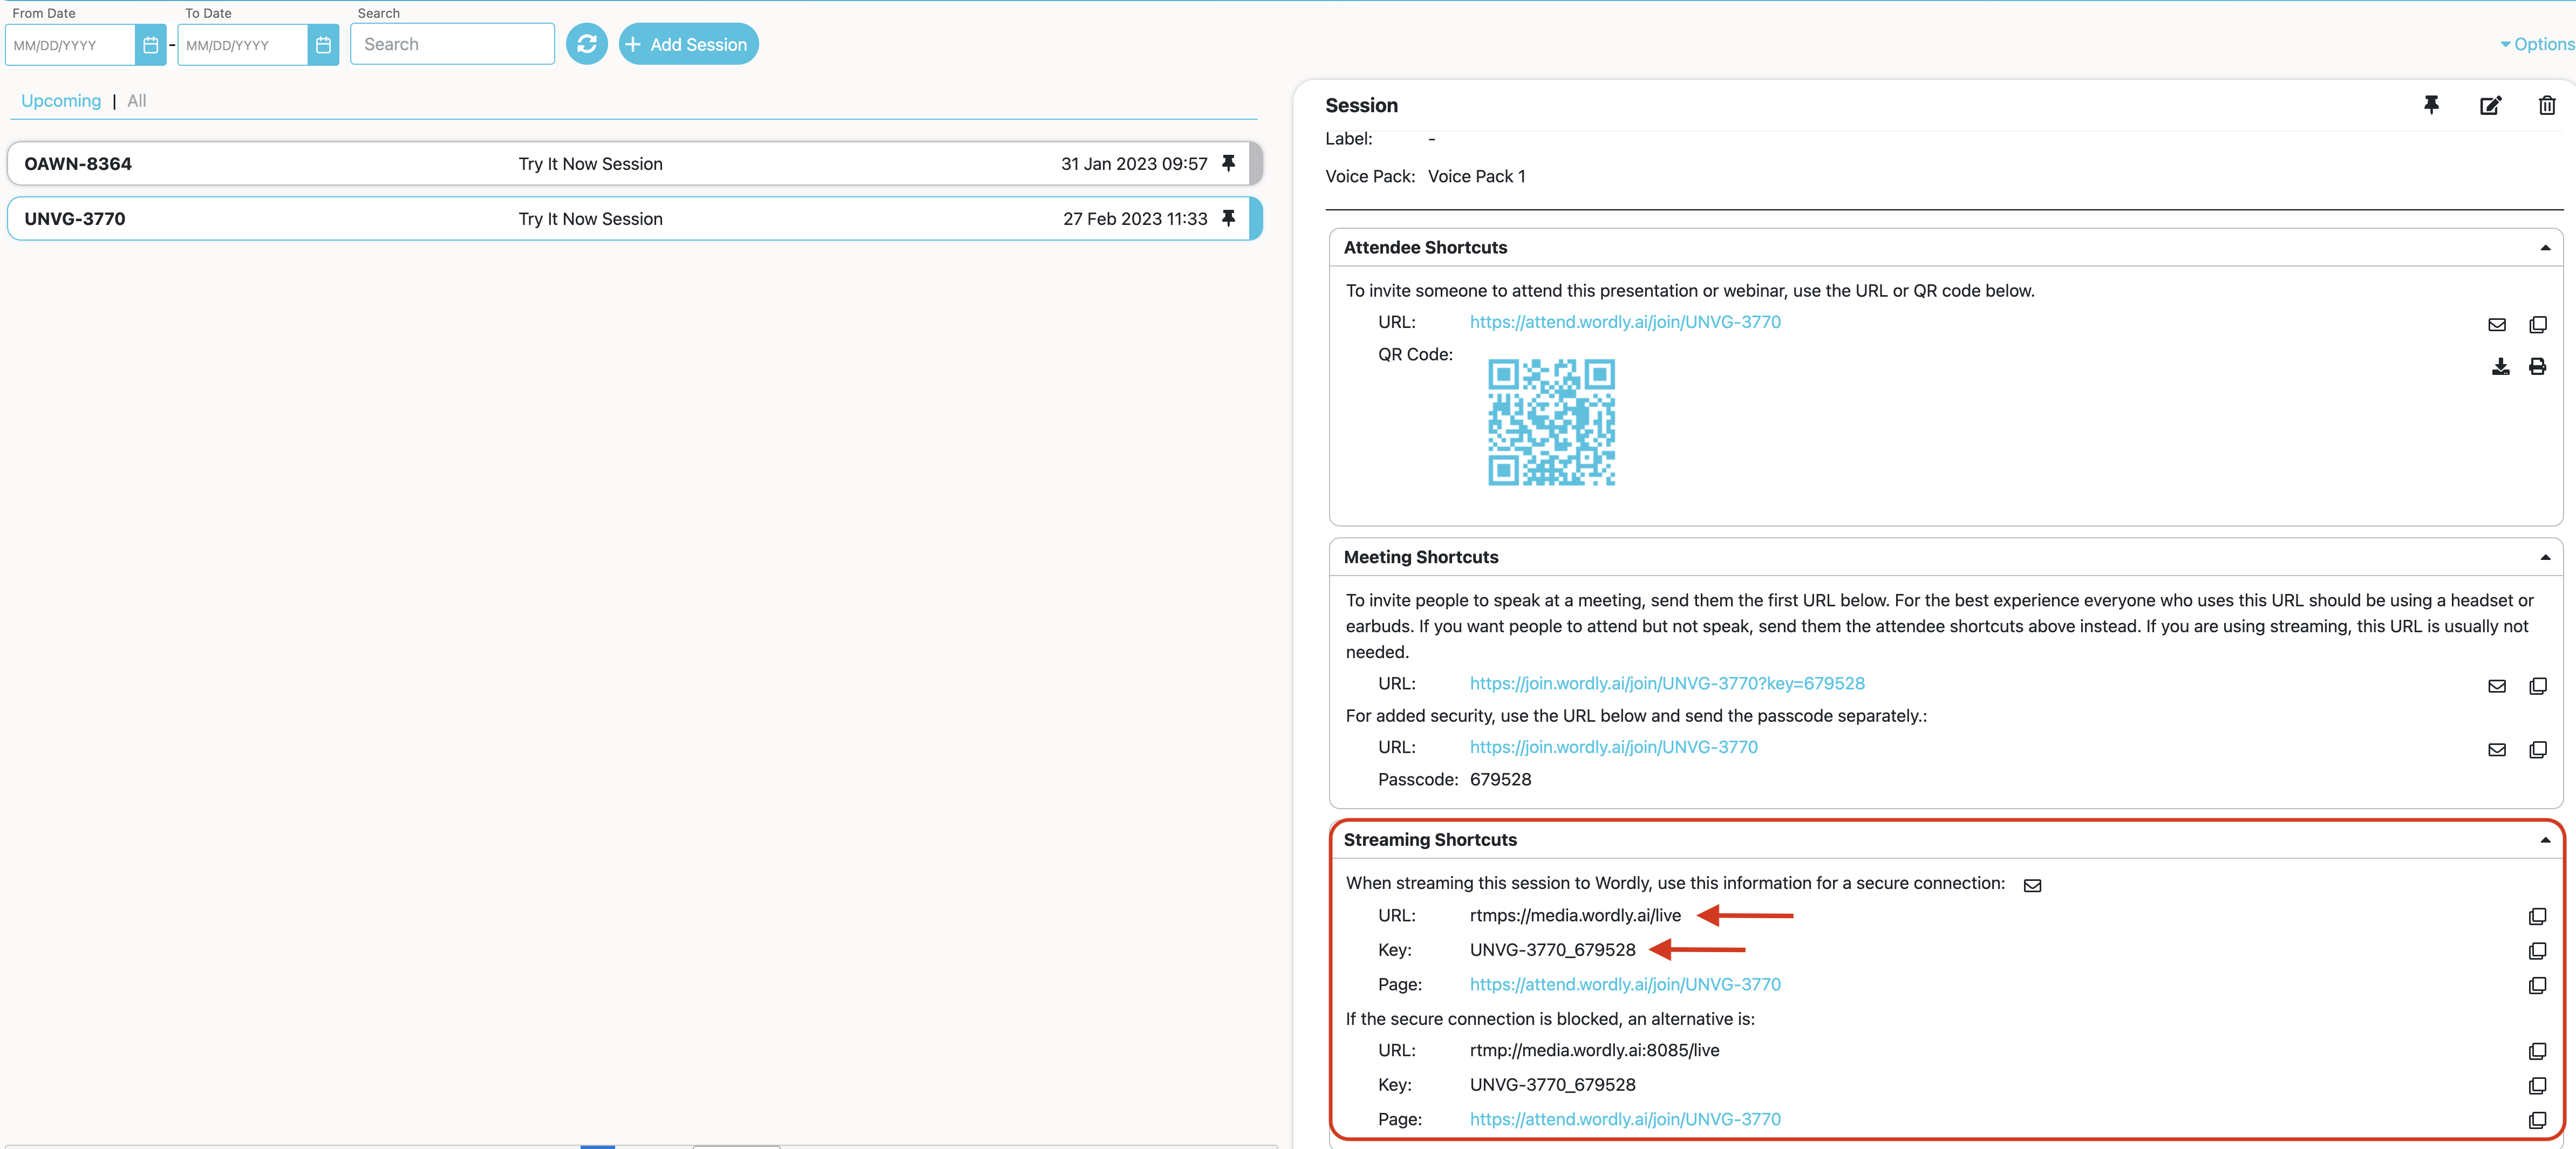Pin the OAWN-8364 session

tap(1229, 163)
